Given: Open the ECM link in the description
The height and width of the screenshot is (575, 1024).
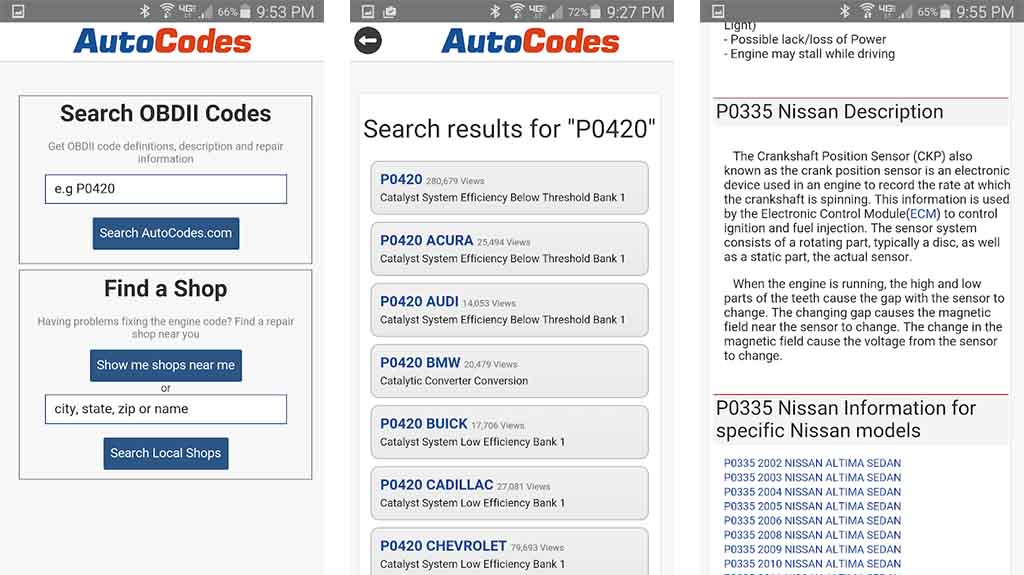Looking at the screenshot, I should pos(923,214).
